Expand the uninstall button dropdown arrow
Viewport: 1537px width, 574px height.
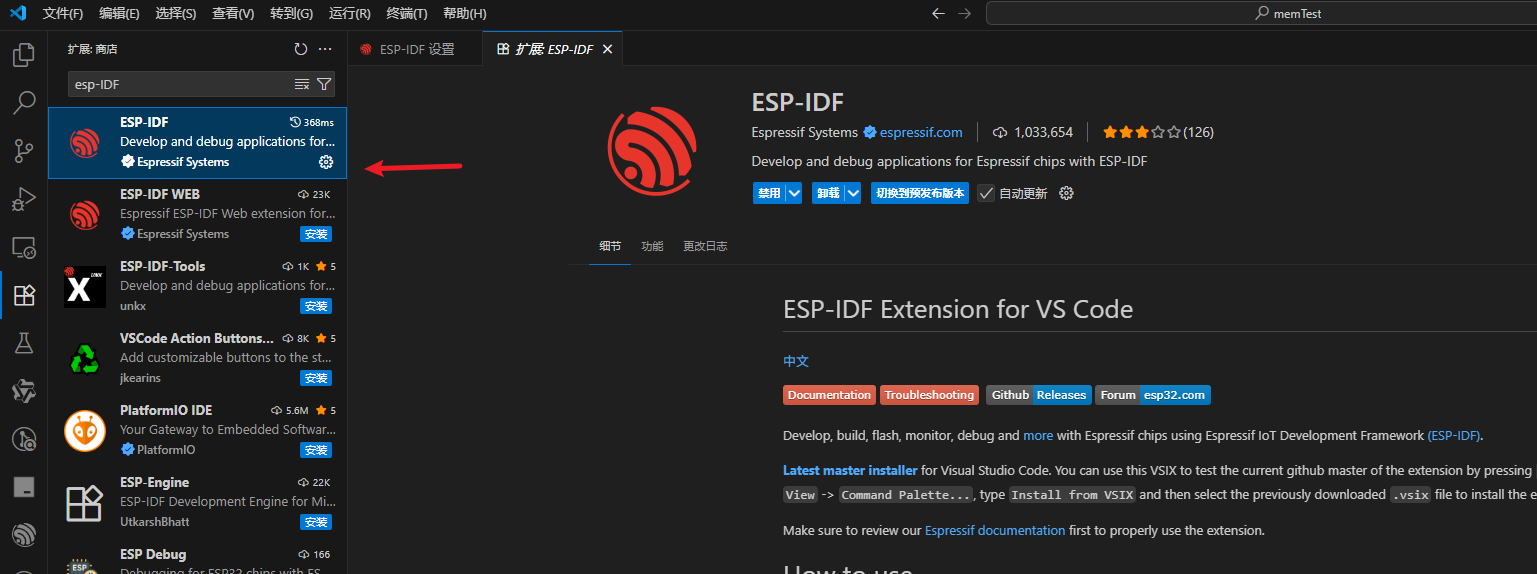tap(853, 193)
